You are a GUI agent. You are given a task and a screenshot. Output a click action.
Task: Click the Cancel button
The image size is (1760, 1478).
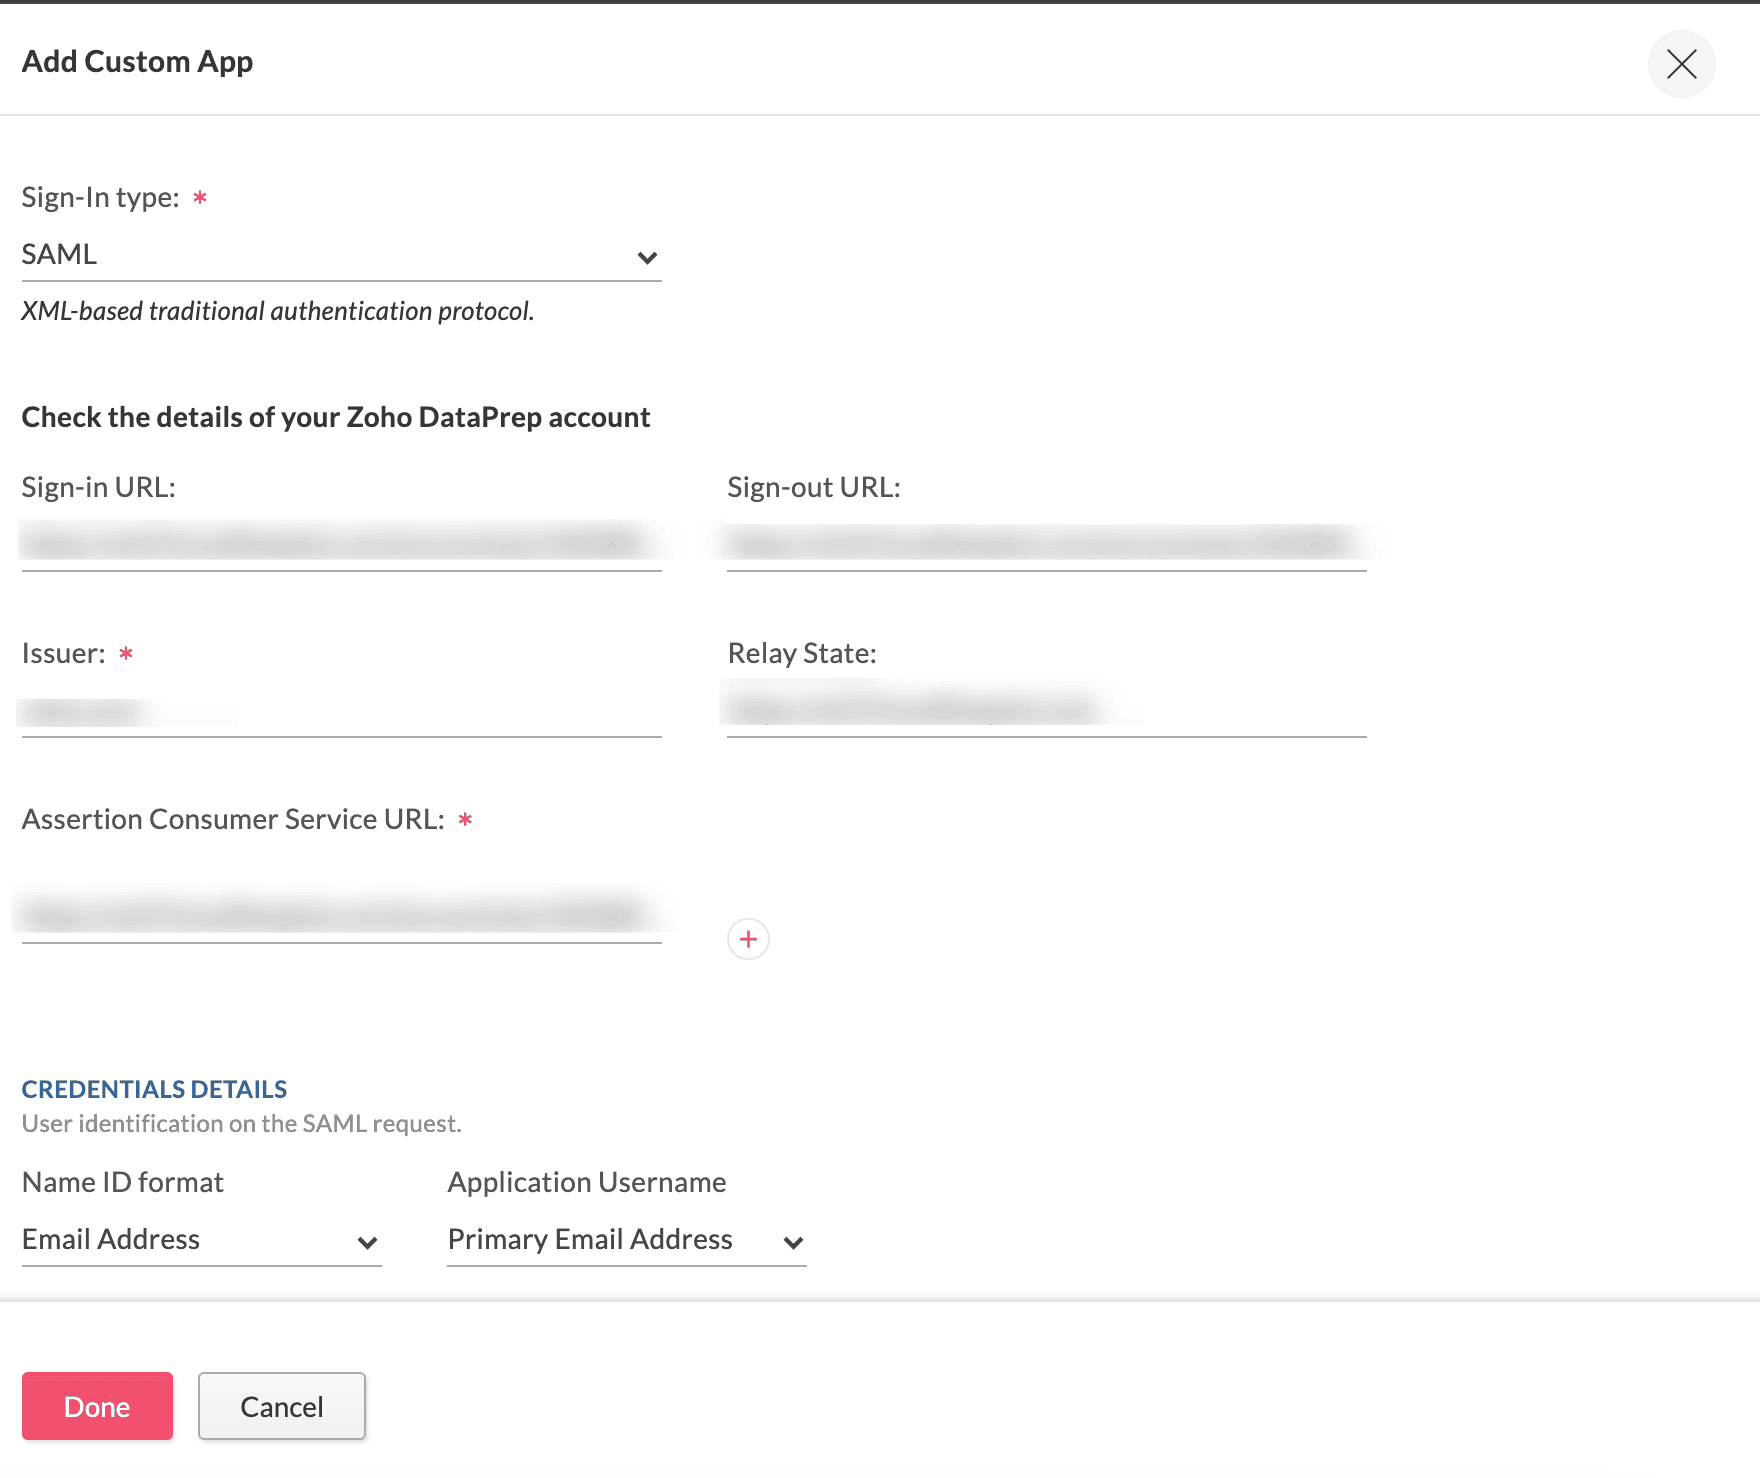click(282, 1406)
